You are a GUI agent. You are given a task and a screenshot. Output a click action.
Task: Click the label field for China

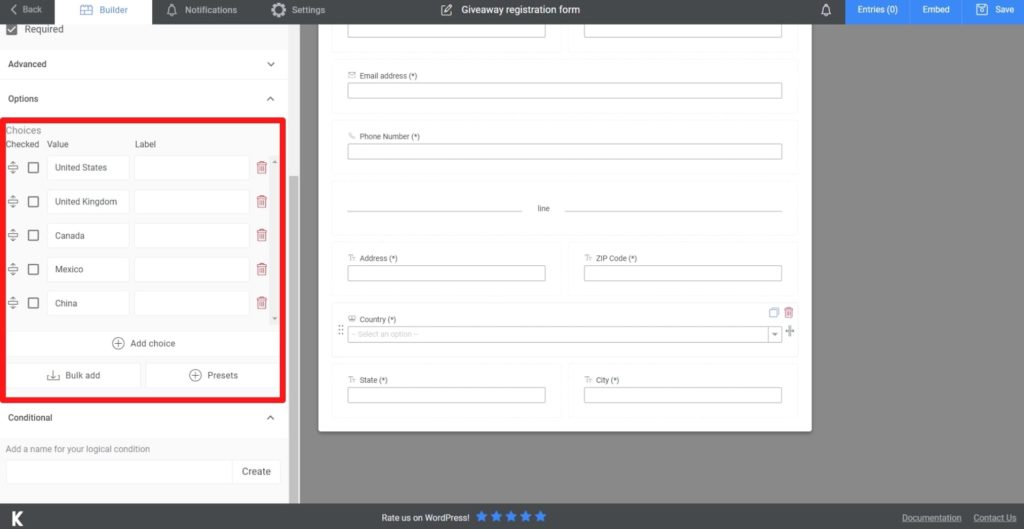click(x=191, y=303)
